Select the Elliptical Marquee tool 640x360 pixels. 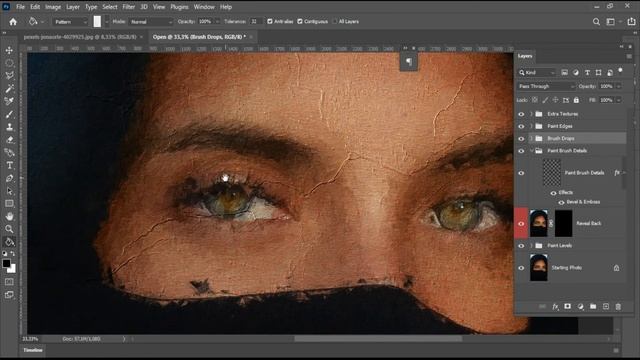coord(9,63)
